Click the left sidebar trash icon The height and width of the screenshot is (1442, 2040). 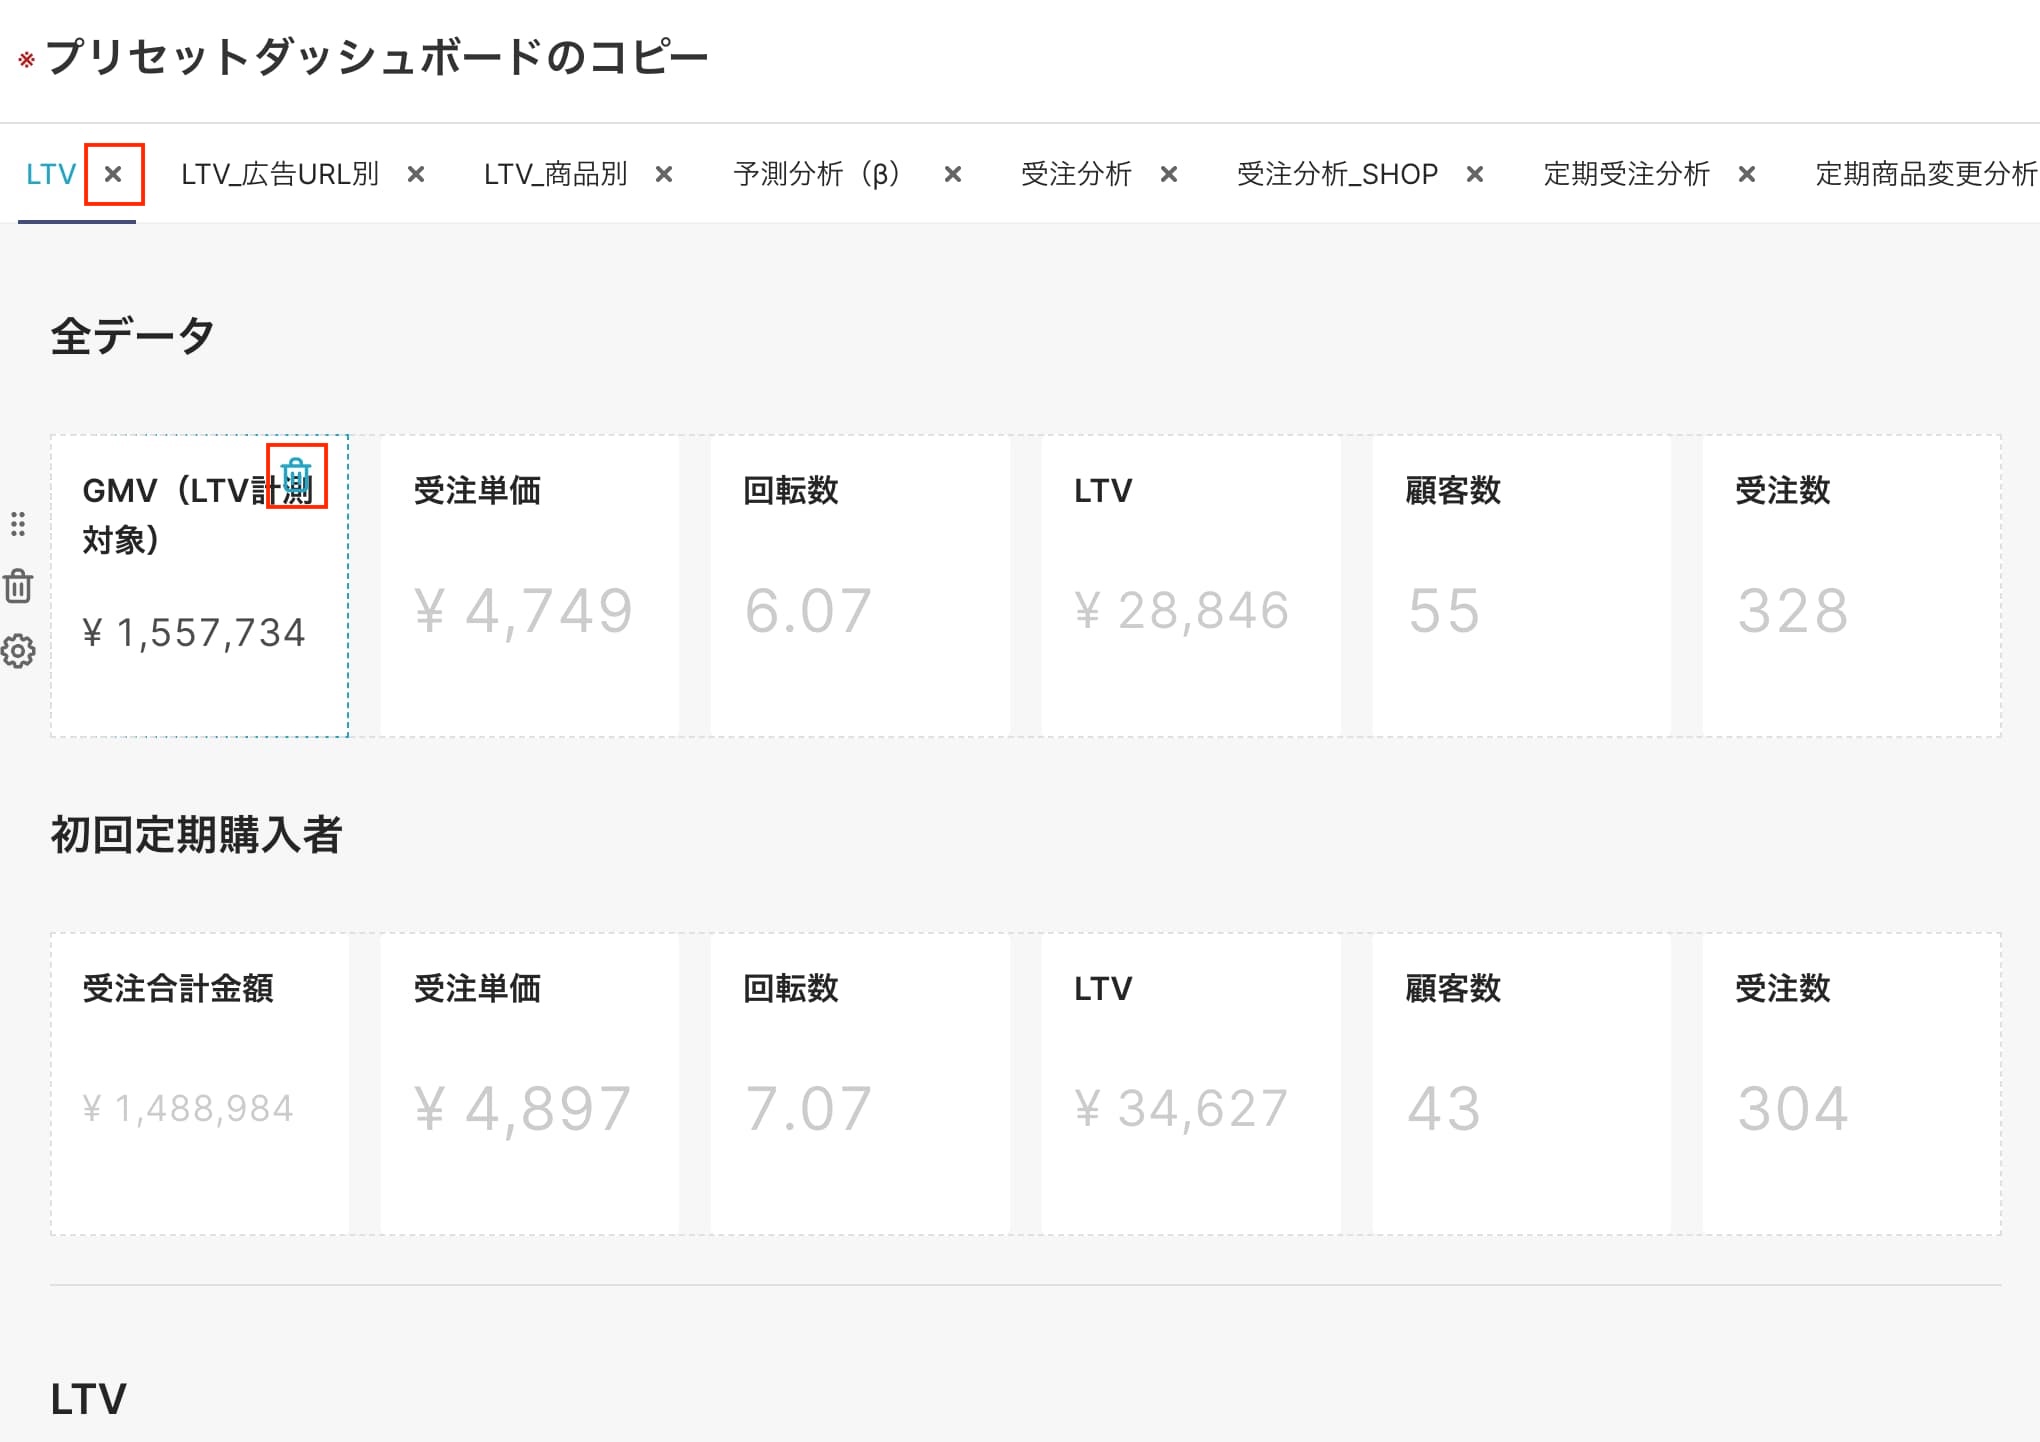(x=18, y=586)
